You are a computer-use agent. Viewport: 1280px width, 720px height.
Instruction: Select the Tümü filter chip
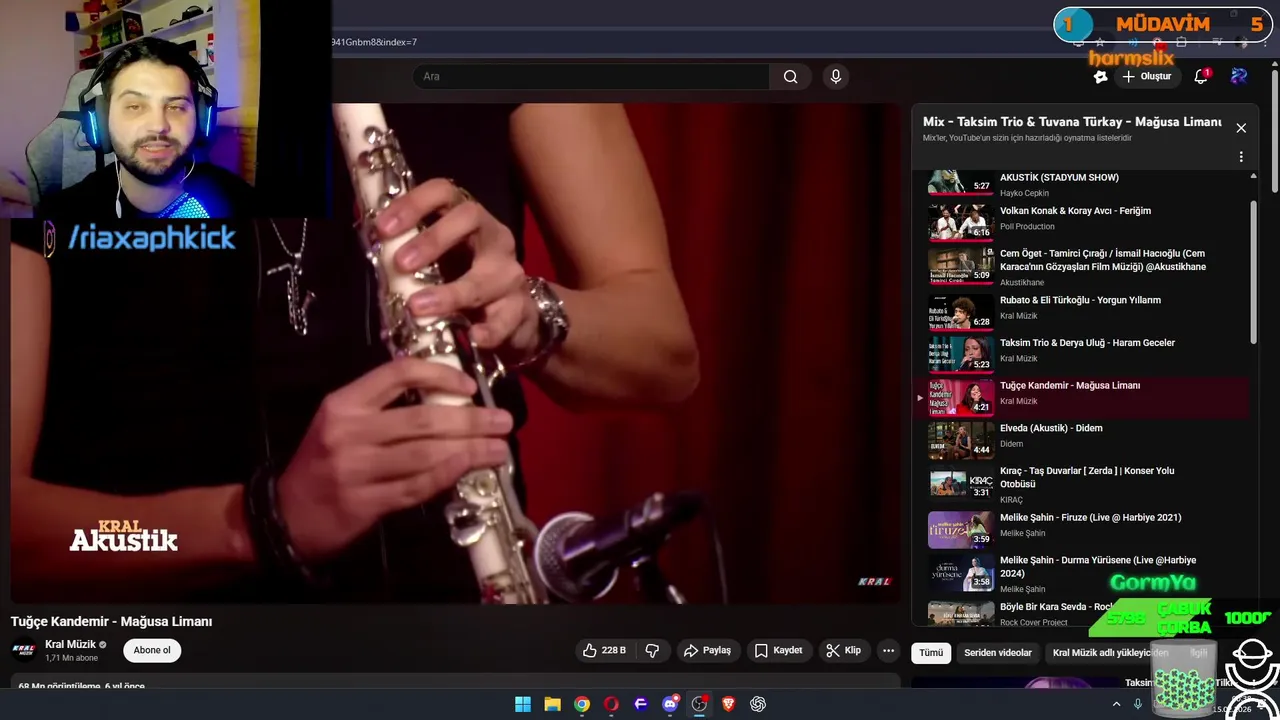pyautogui.click(x=931, y=653)
